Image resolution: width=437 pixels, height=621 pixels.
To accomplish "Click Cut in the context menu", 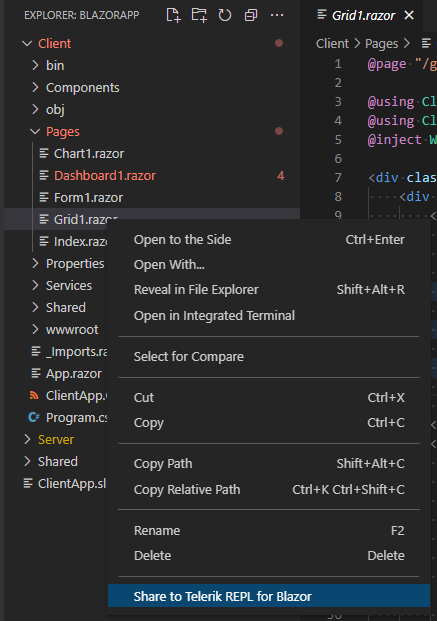I will (269, 397).
